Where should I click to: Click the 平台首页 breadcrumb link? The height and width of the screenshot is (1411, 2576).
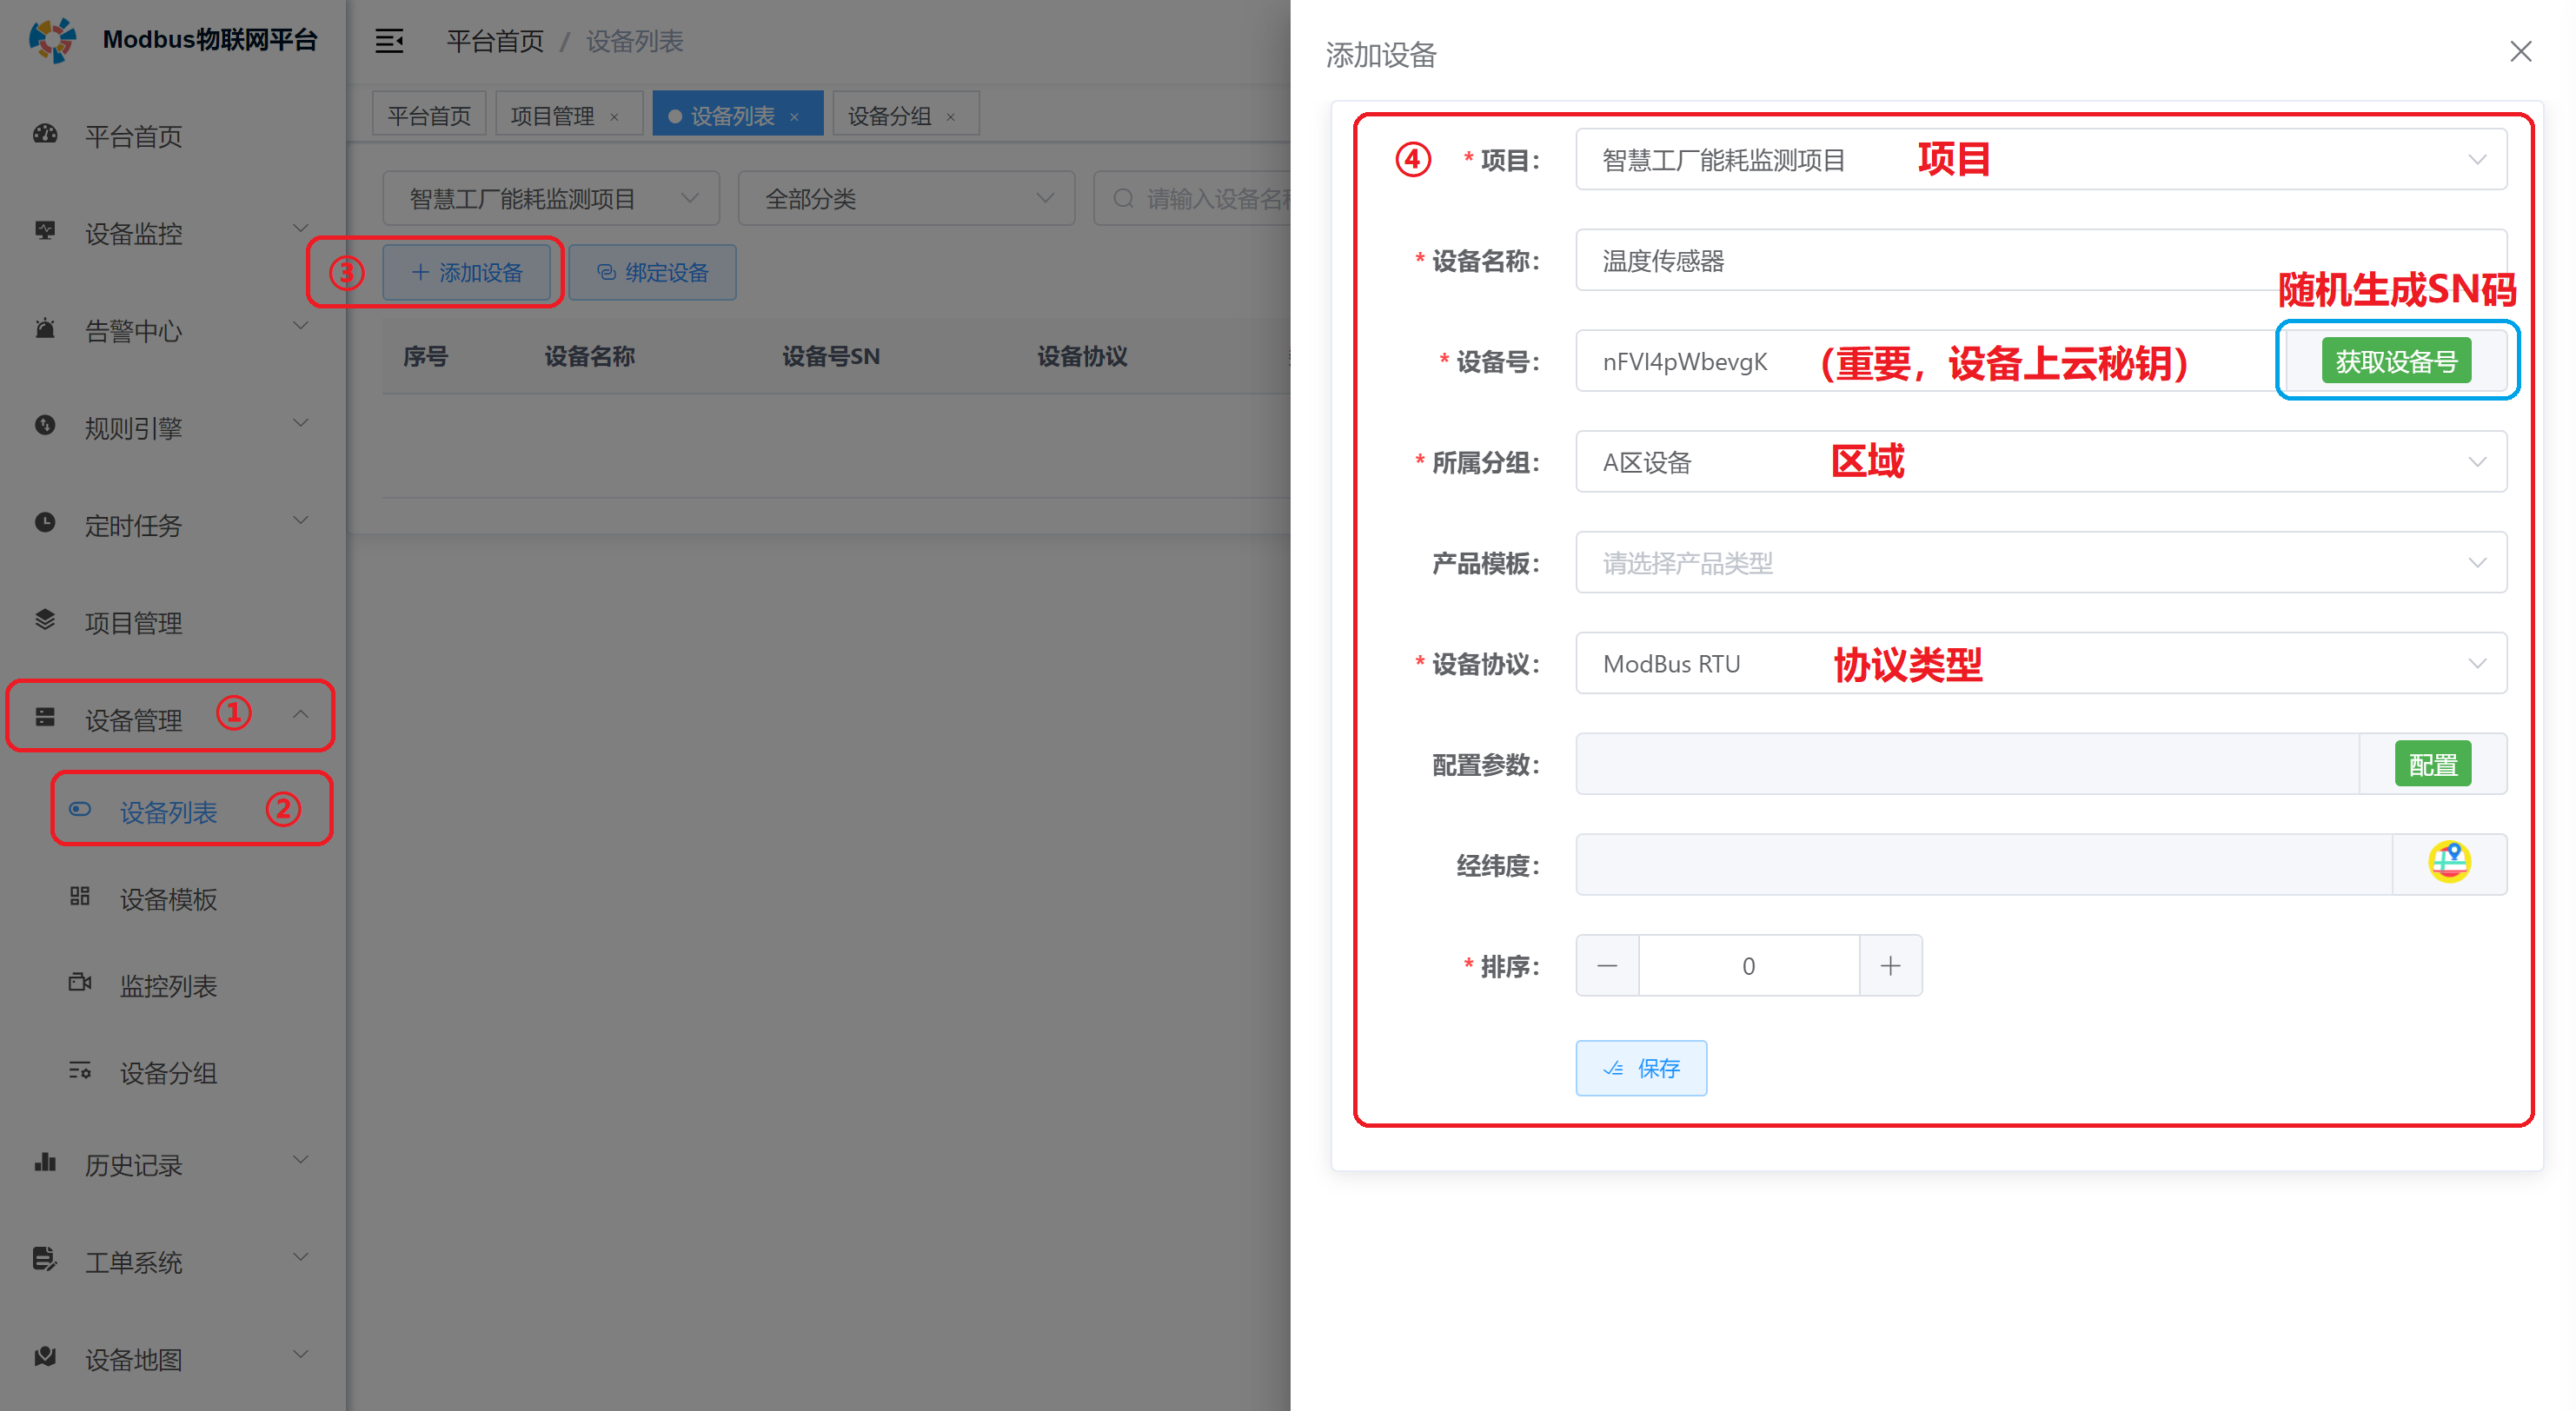[494, 41]
